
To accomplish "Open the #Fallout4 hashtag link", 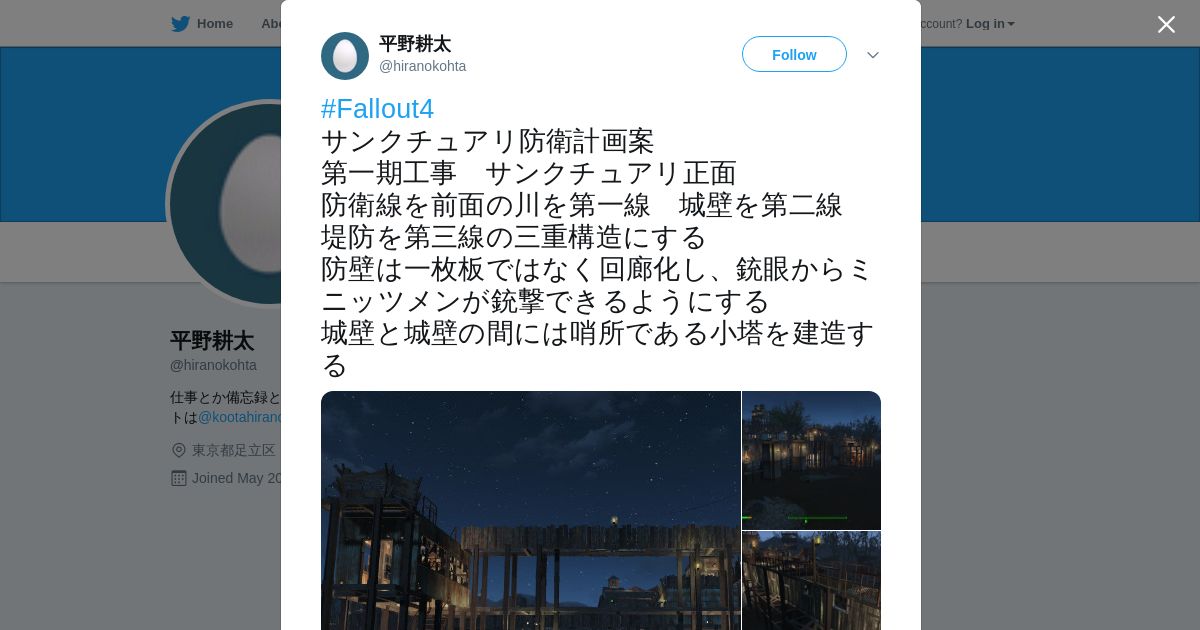I will click(377, 109).
